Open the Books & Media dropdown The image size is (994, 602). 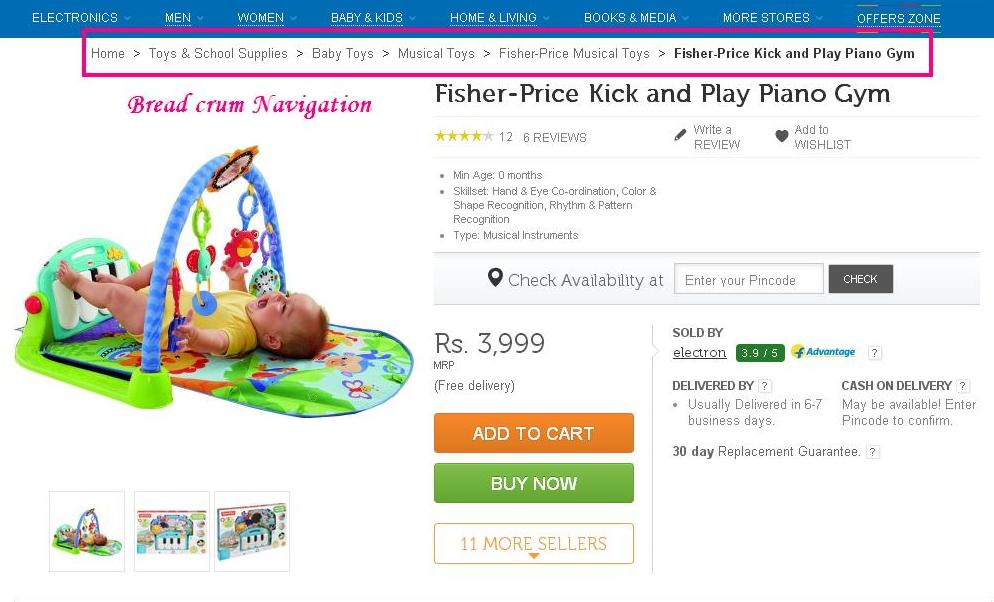point(636,18)
